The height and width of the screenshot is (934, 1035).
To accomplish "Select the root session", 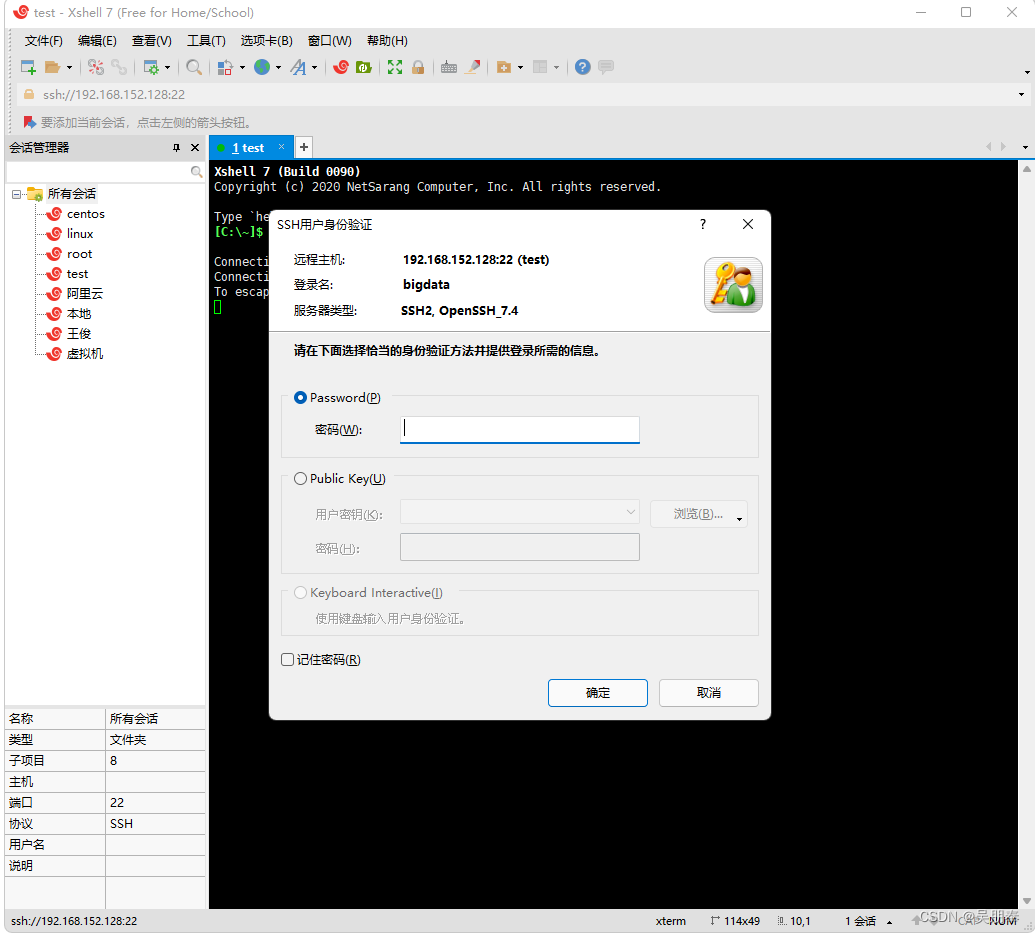I will tap(79, 254).
